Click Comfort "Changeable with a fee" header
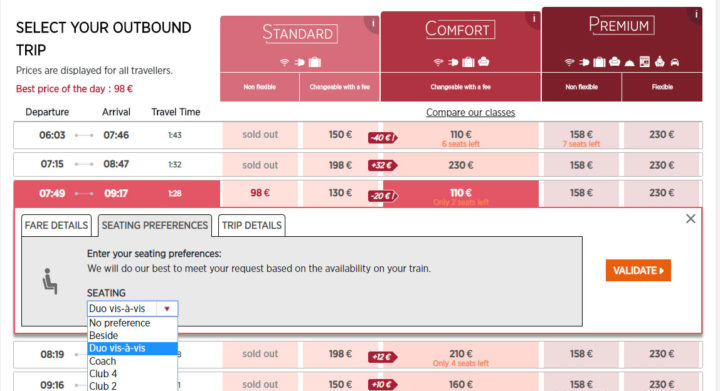 point(461,87)
